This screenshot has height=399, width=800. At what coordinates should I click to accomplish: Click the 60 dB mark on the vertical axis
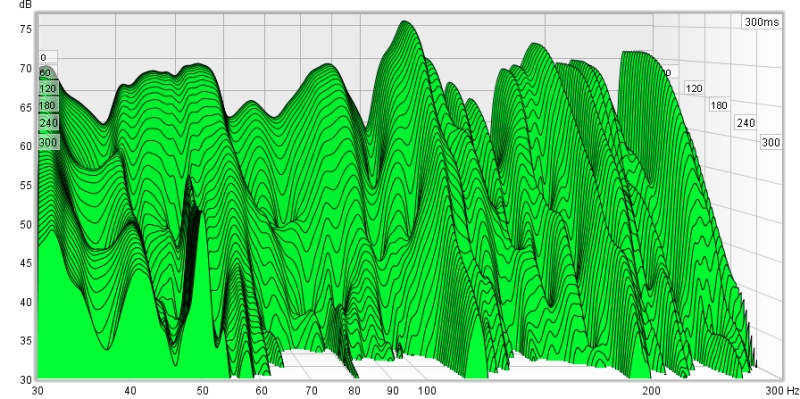tap(26, 146)
